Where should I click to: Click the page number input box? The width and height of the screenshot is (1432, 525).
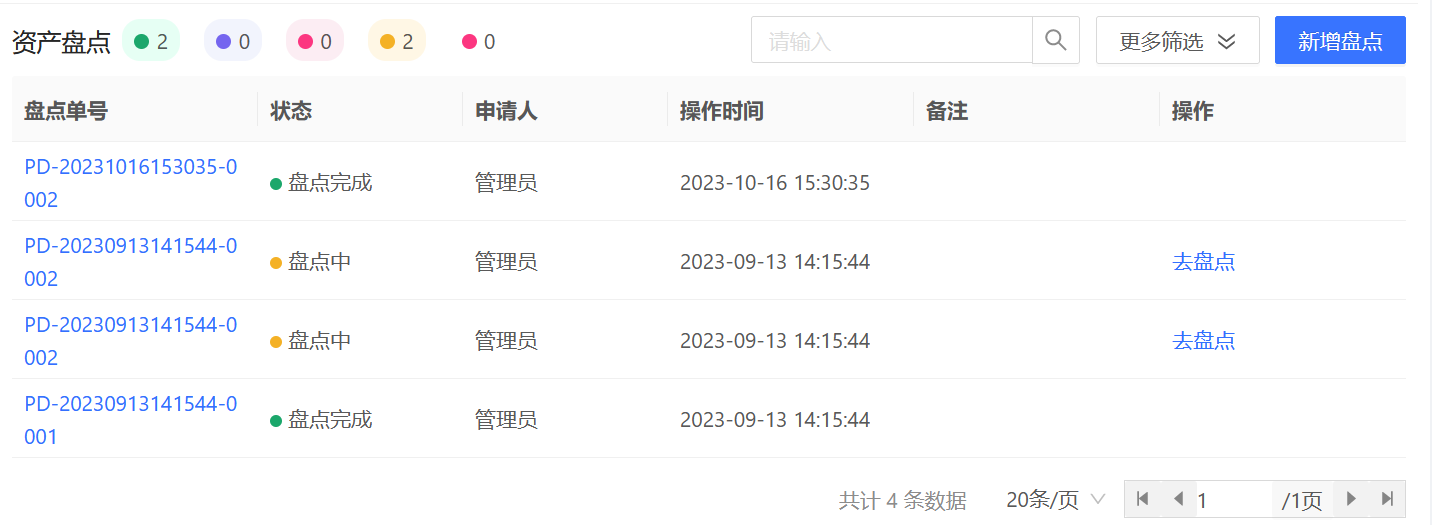pyautogui.click(x=1233, y=499)
